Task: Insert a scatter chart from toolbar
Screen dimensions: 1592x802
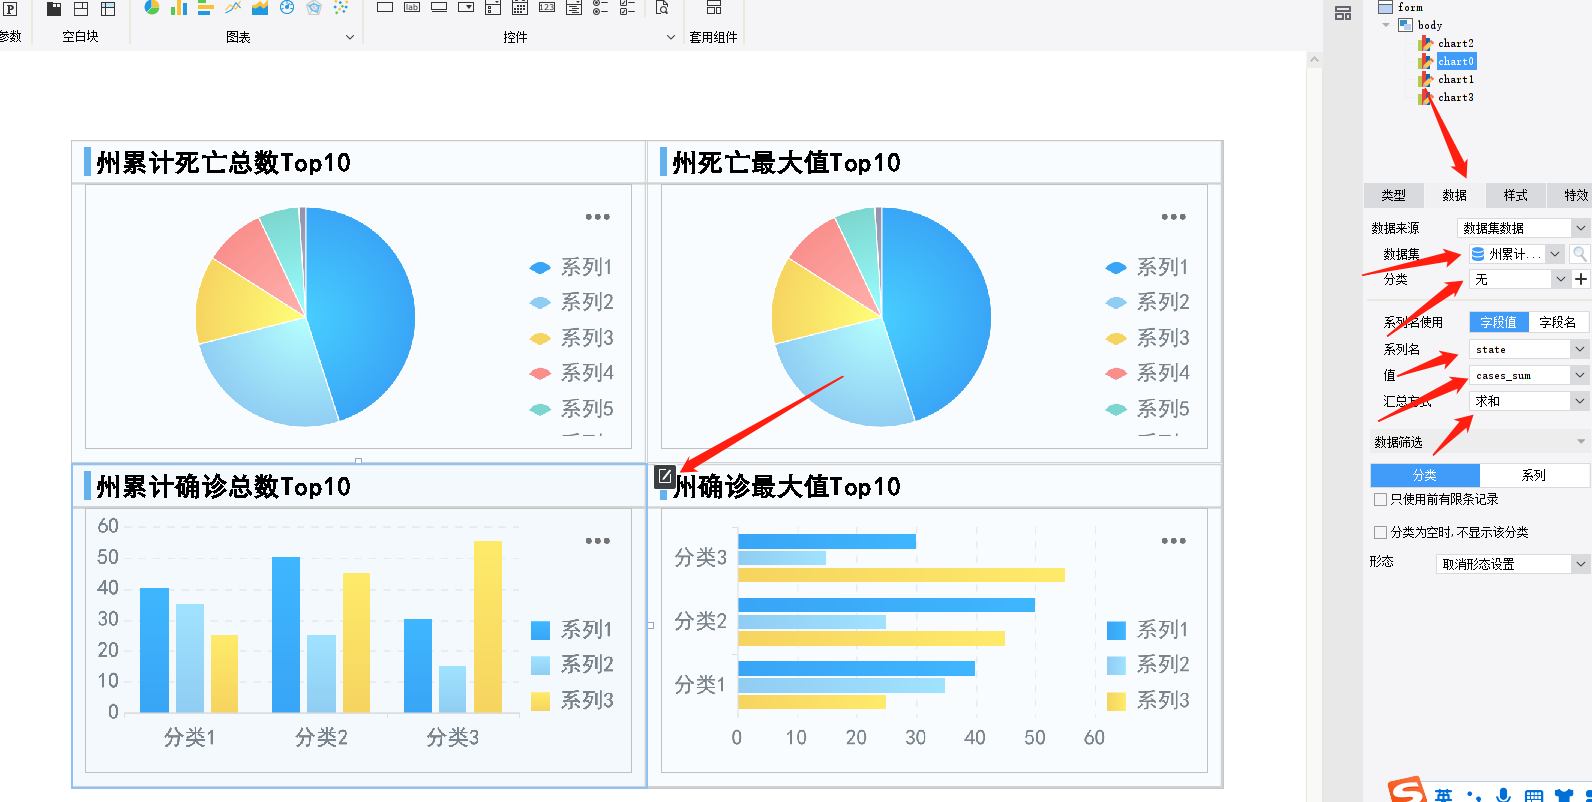Action: tap(341, 8)
